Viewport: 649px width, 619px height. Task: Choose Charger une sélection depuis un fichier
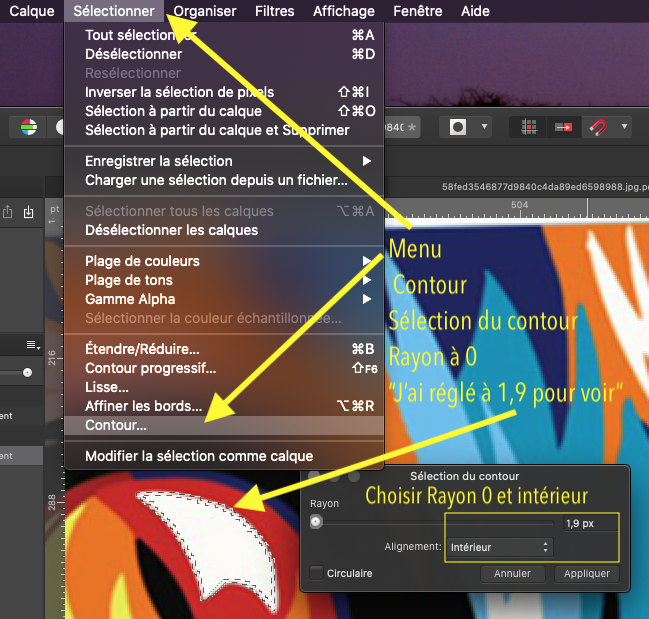pyautogui.click(x=224, y=180)
